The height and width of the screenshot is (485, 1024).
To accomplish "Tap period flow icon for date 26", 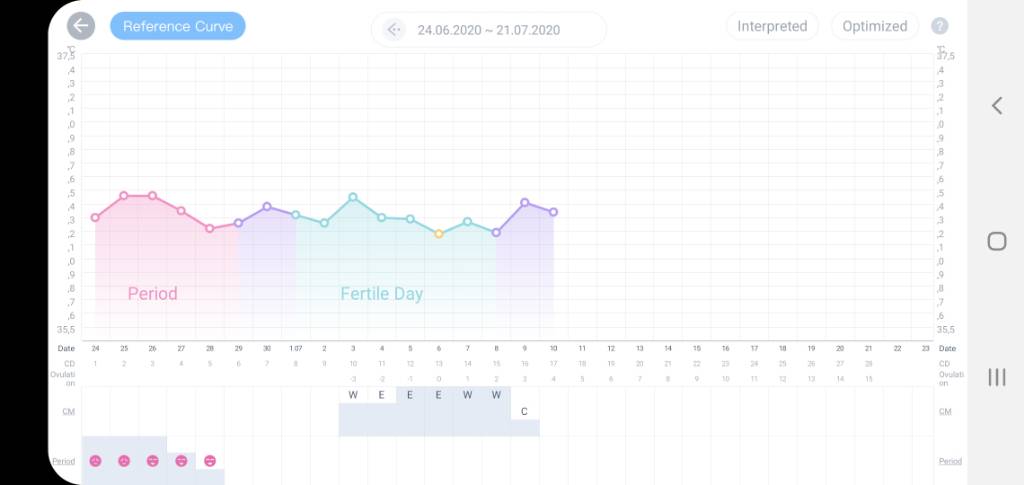I will click(152, 461).
